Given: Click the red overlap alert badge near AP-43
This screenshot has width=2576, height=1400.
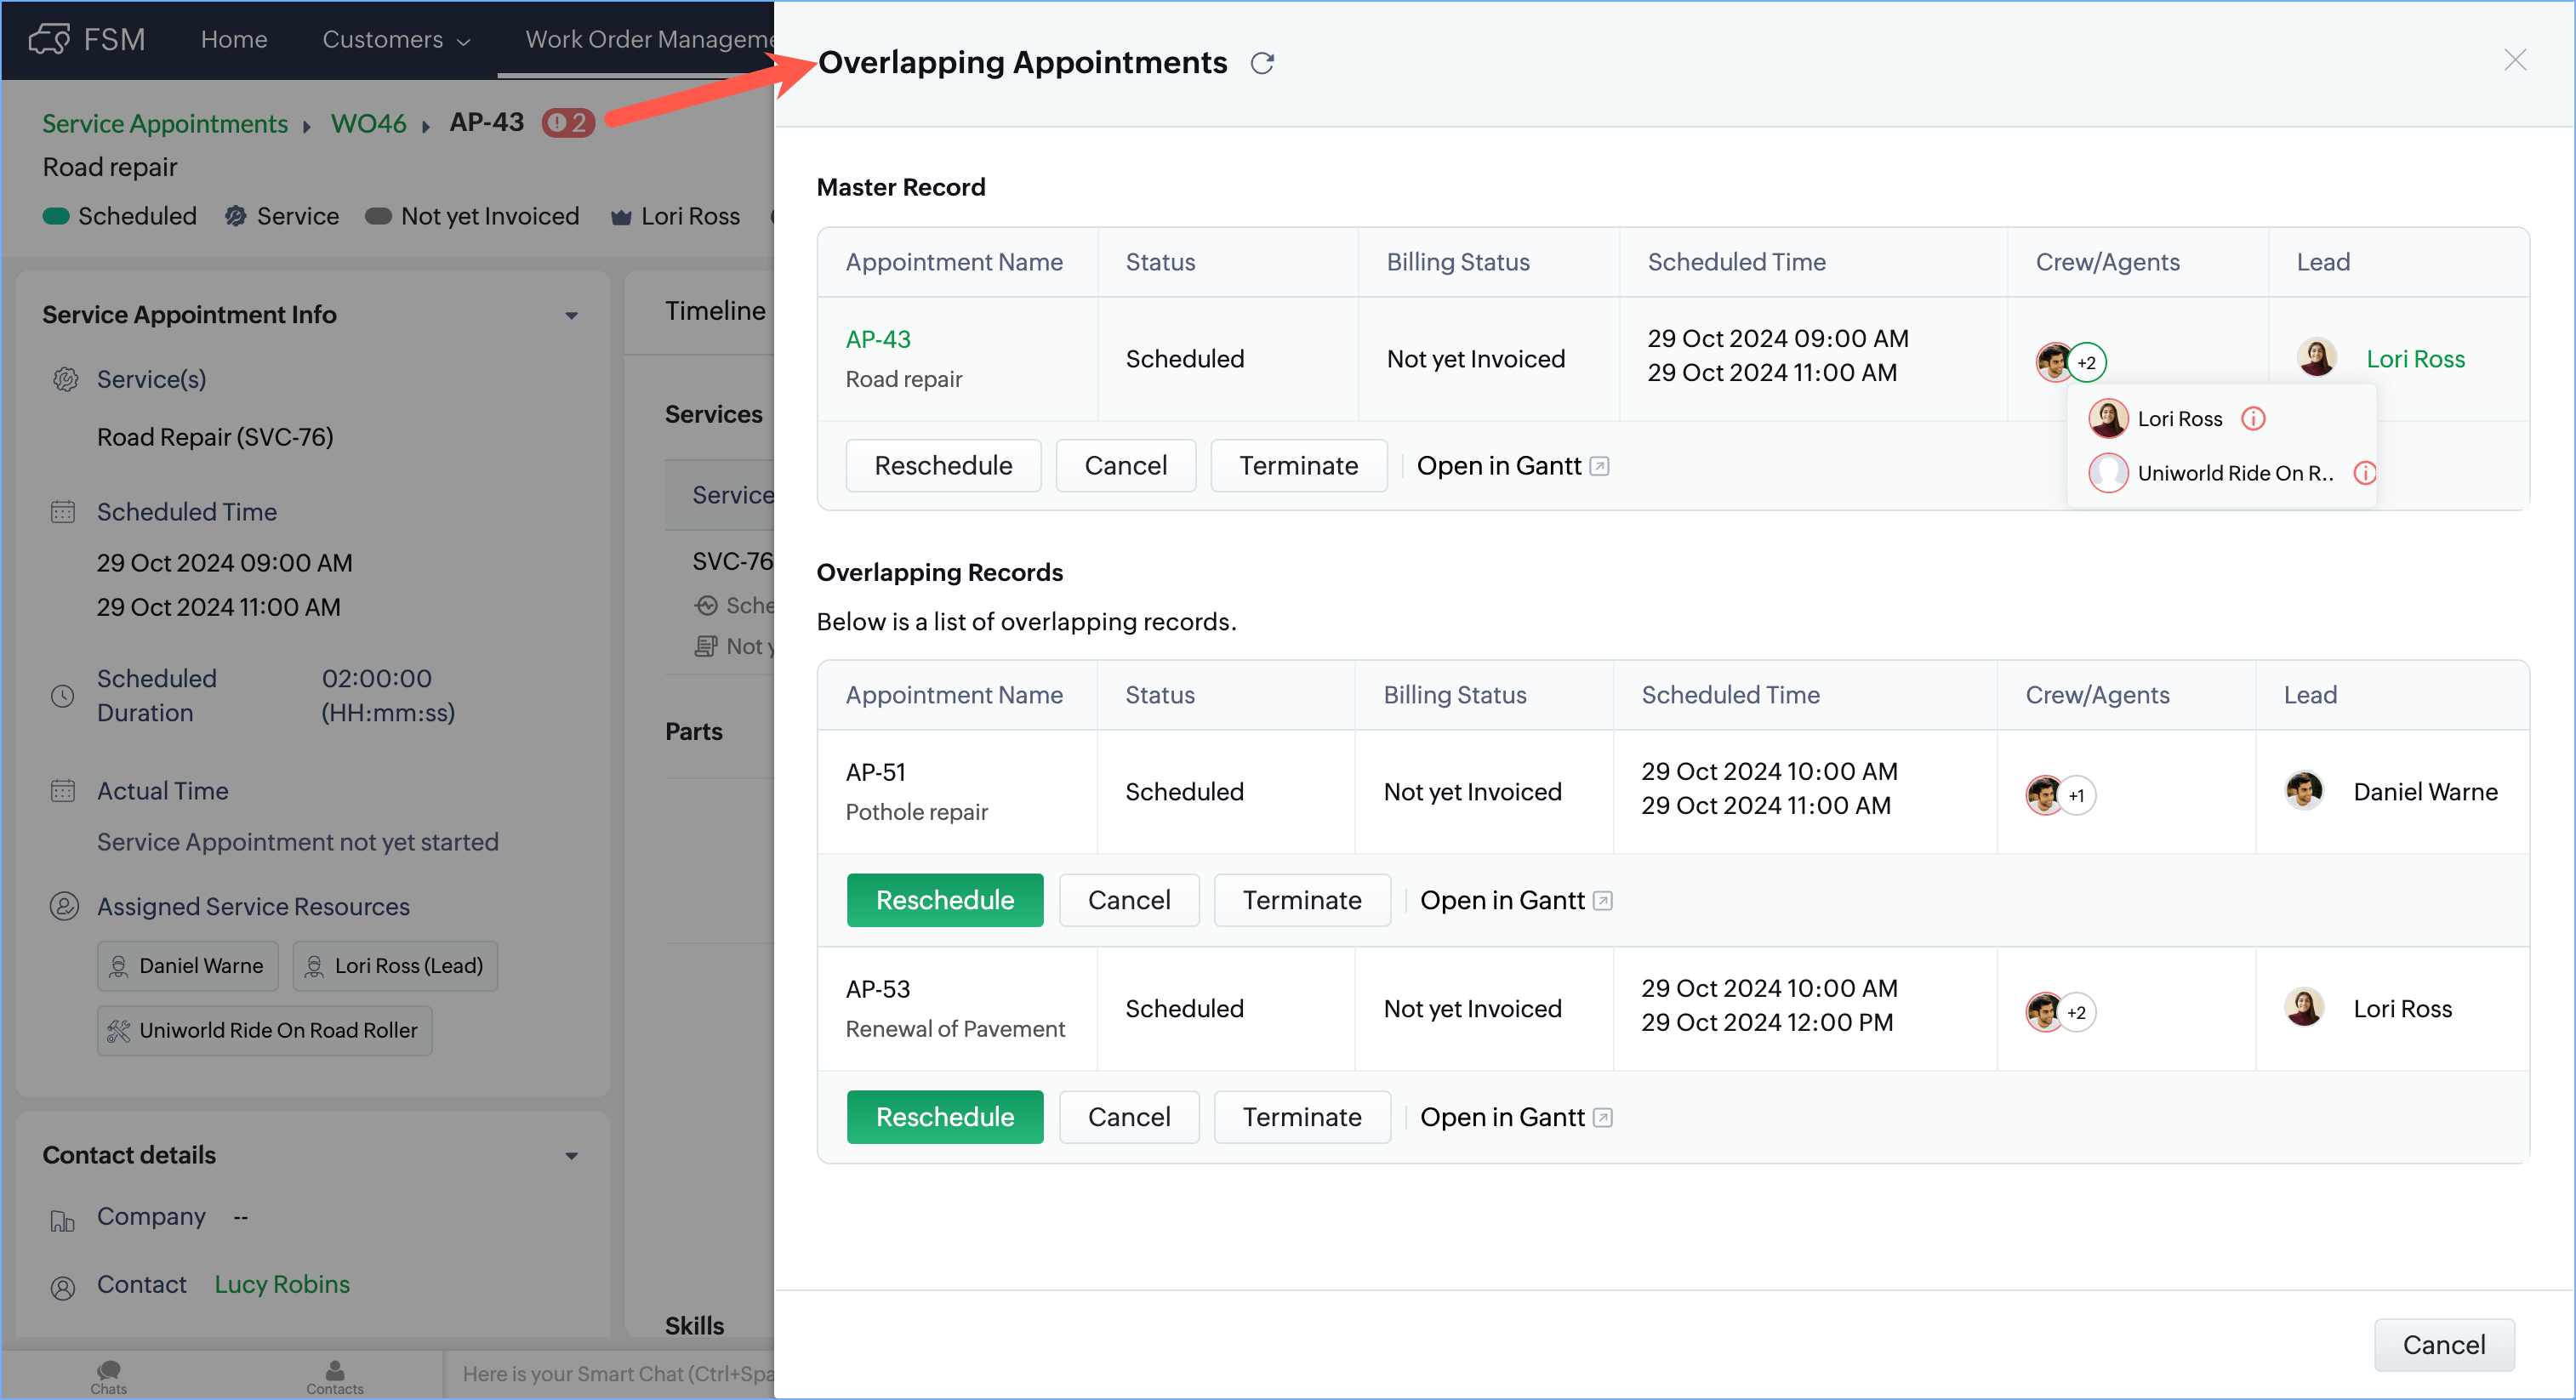Looking at the screenshot, I should point(568,123).
